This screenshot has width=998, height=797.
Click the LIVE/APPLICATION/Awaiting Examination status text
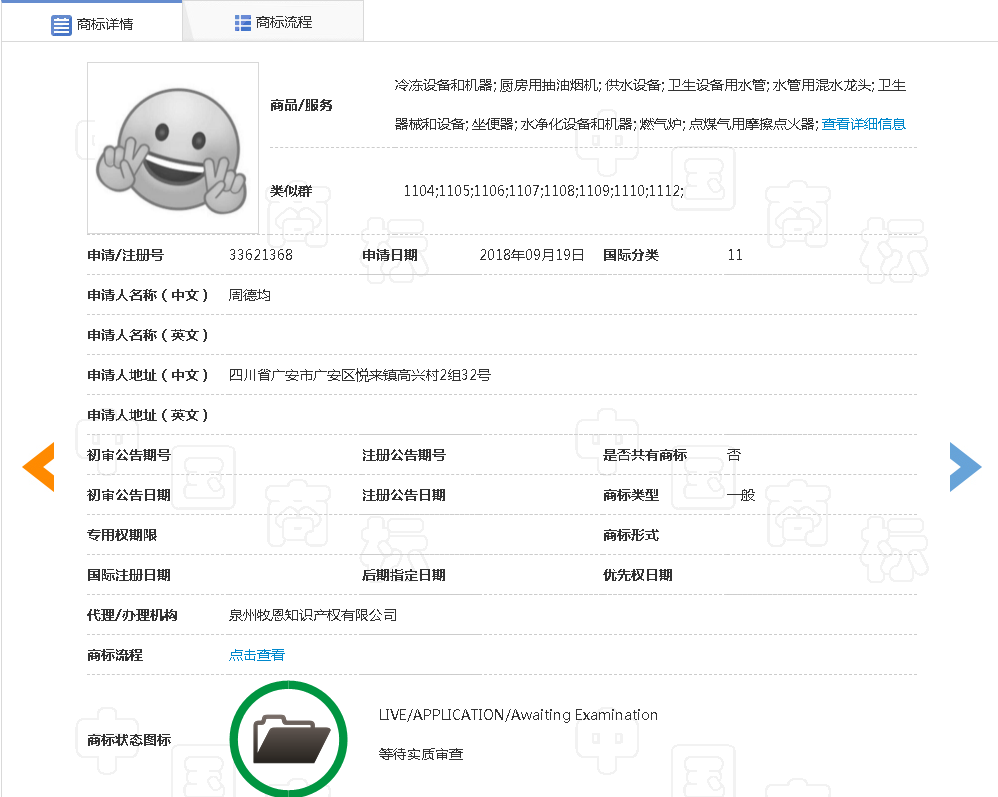pos(518,715)
